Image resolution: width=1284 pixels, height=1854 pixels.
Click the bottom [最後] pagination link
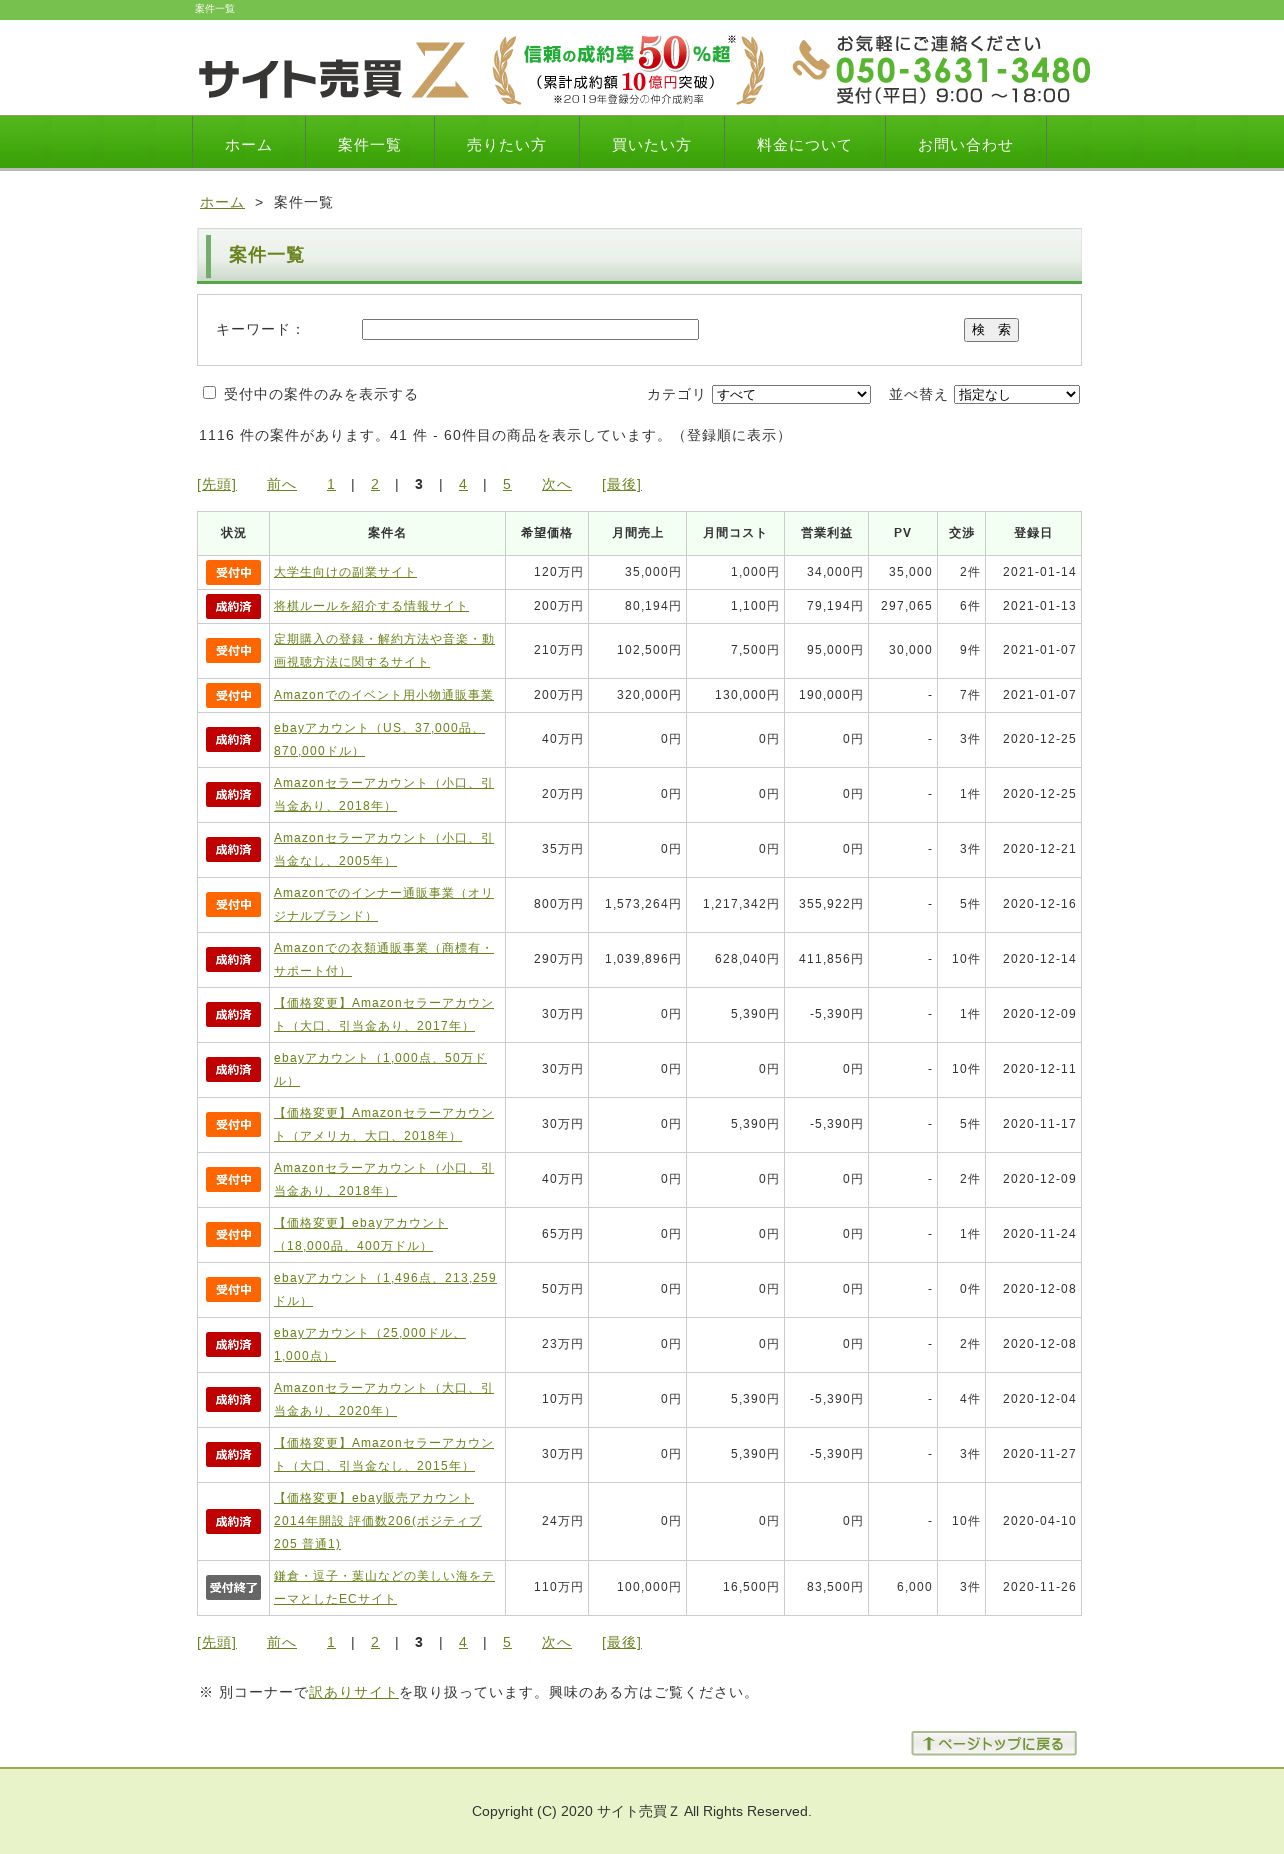click(622, 1642)
